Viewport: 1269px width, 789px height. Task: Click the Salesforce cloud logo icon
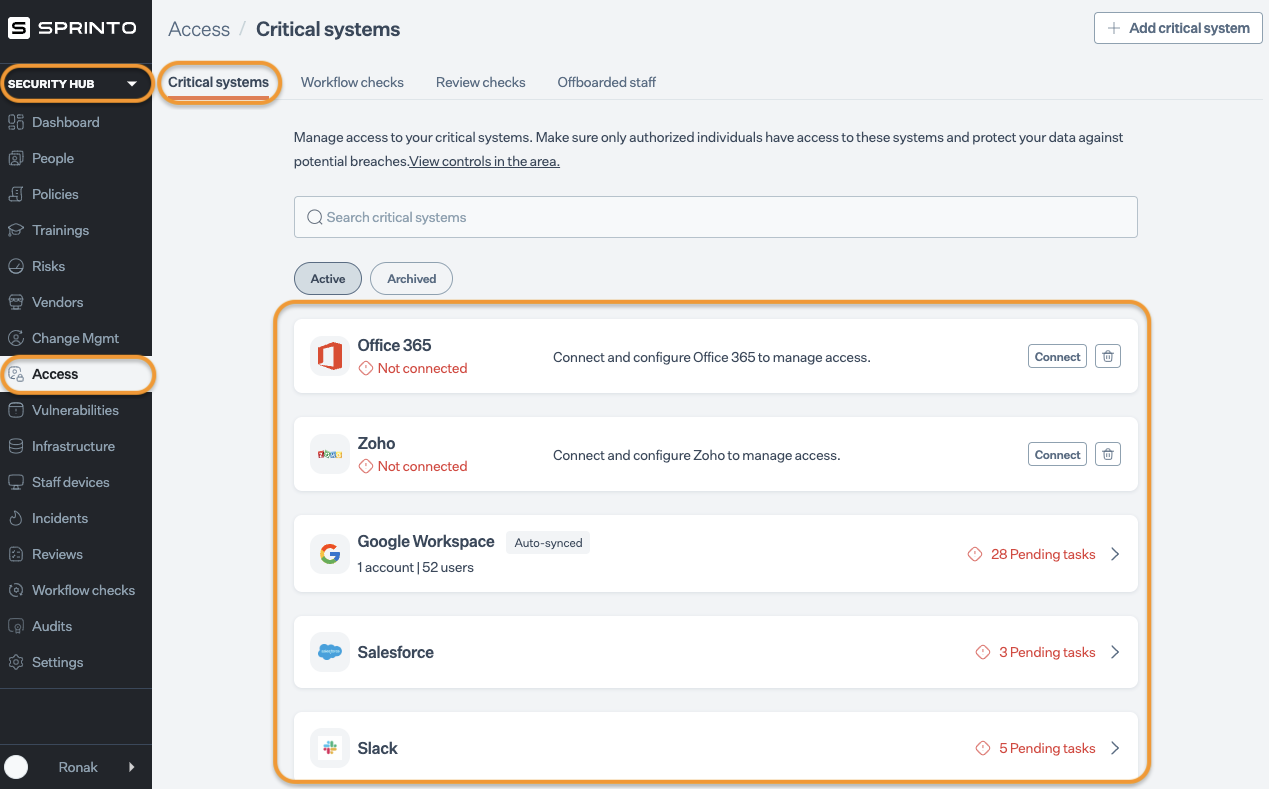329,652
